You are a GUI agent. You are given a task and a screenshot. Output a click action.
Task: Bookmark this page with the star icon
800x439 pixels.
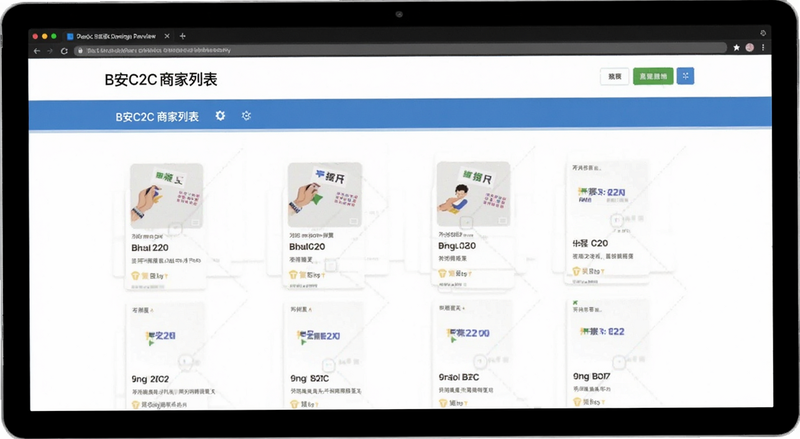coord(736,47)
